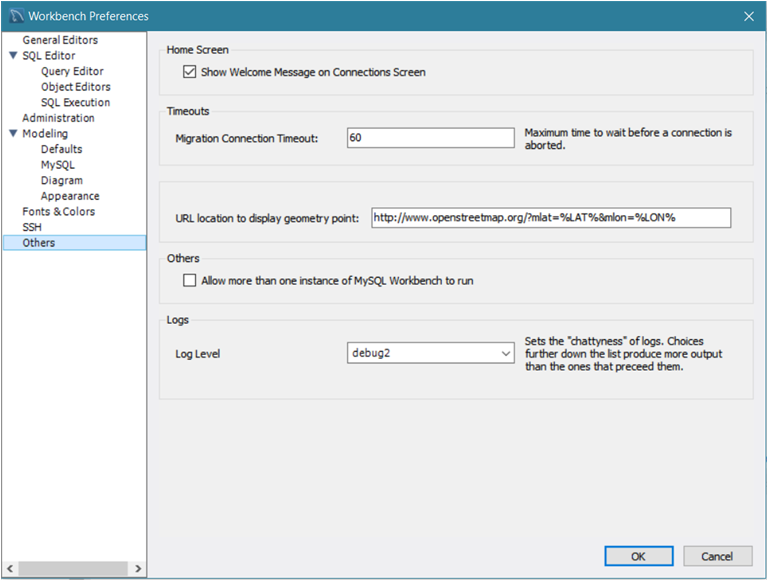The width and height of the screenshot is (768, 581).
Task: Click 'URL location to display geometry point:' label
Action: pyautogui.click(x=267, y=218)
